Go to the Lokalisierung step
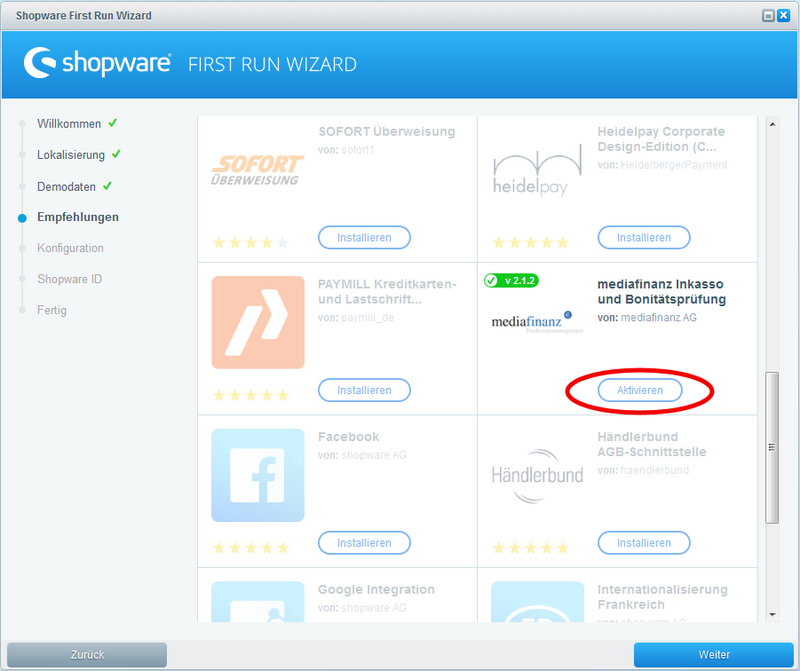Screen dimensions: 800x671 71,155
